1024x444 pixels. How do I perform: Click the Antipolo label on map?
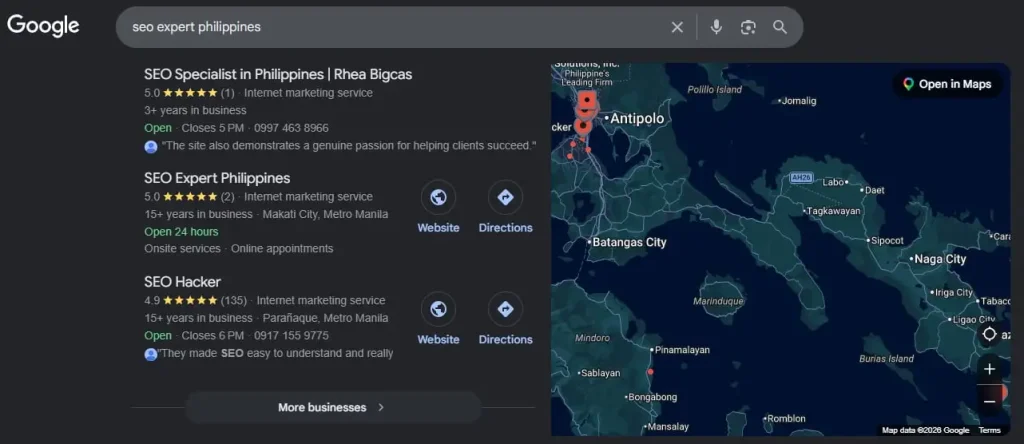tap(637, 119)
